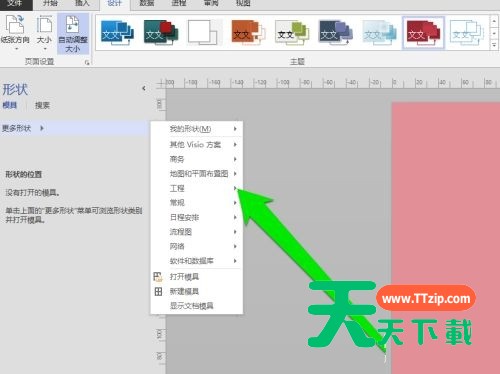Viewport: 500px width, 374px height.
Task: Choose 显示文档模具 show document stencil
Action: tap(197, 305)
